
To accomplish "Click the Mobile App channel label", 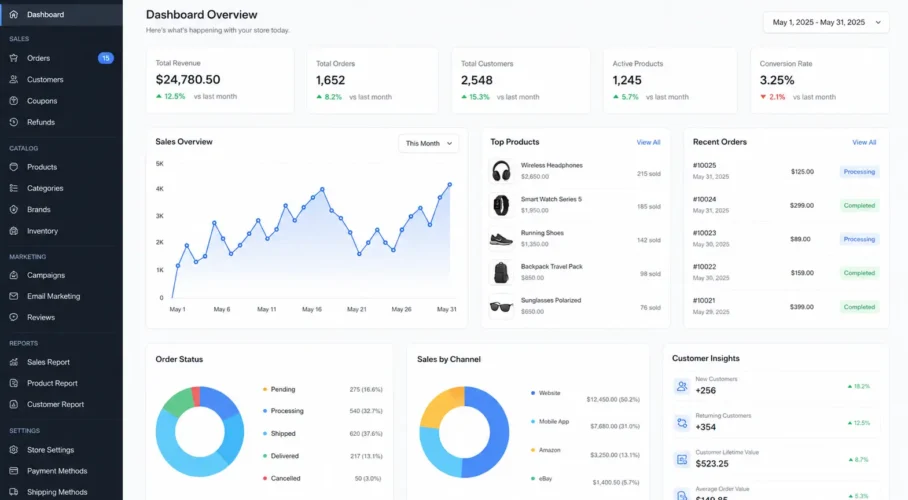I will (554, 422).
